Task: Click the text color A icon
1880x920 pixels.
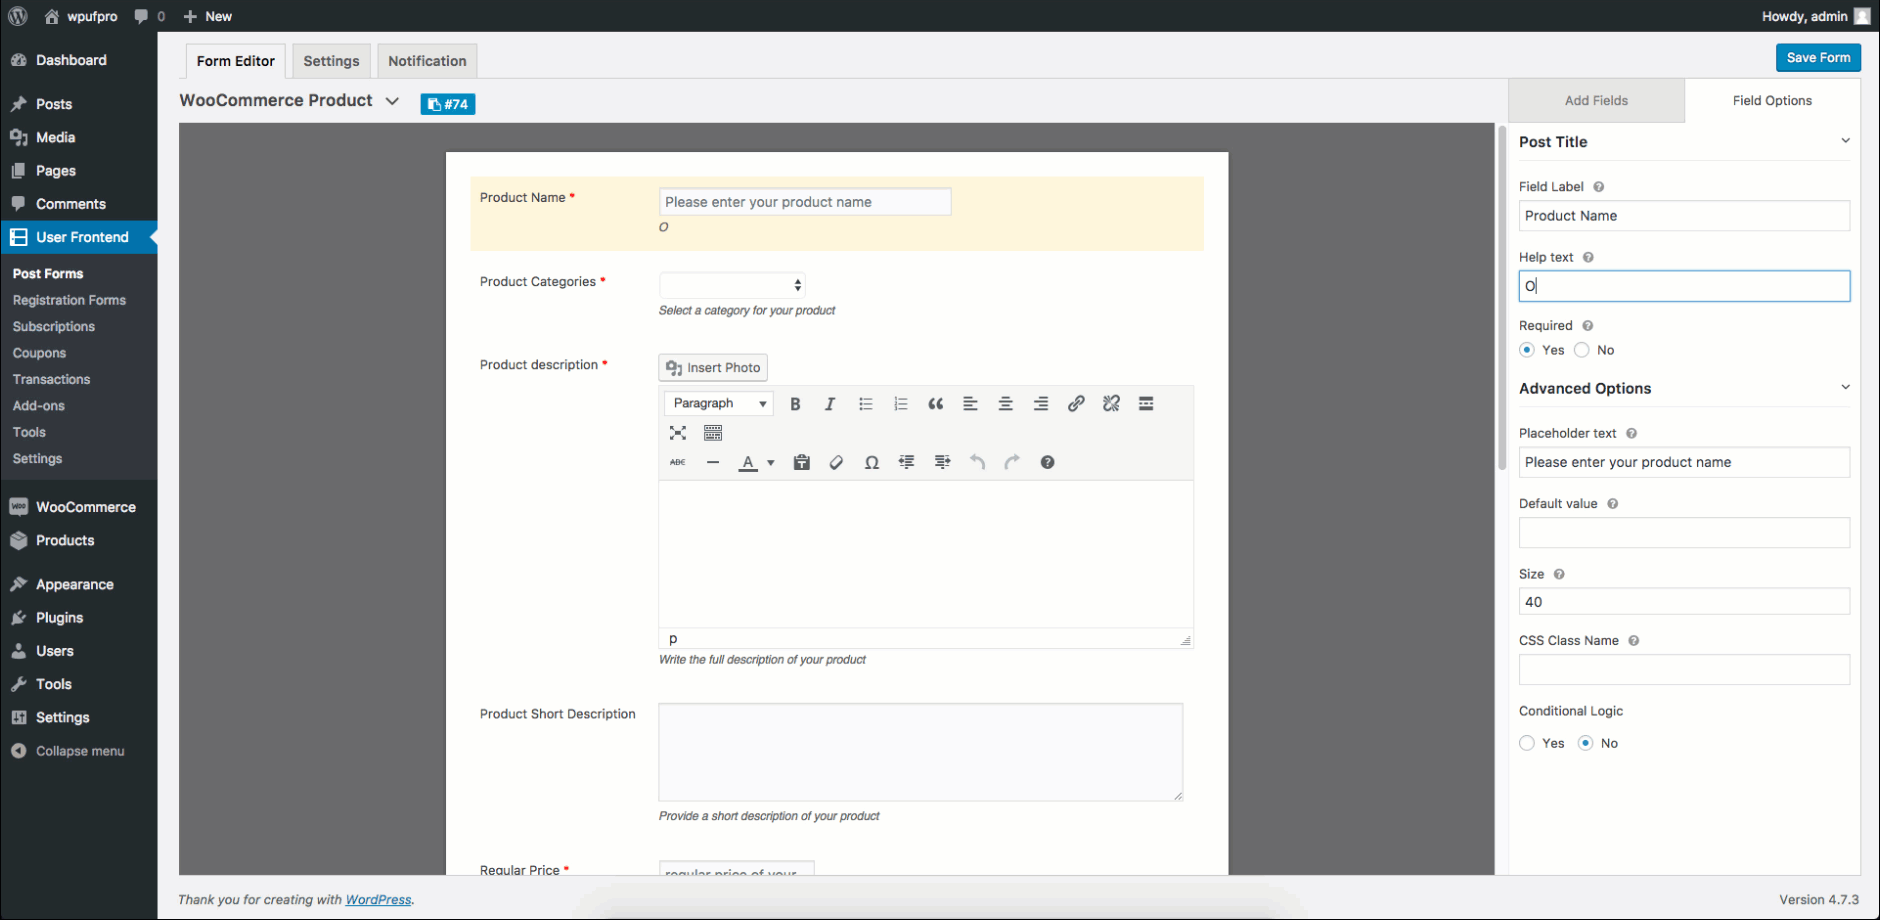Action: tap(748, 462)
